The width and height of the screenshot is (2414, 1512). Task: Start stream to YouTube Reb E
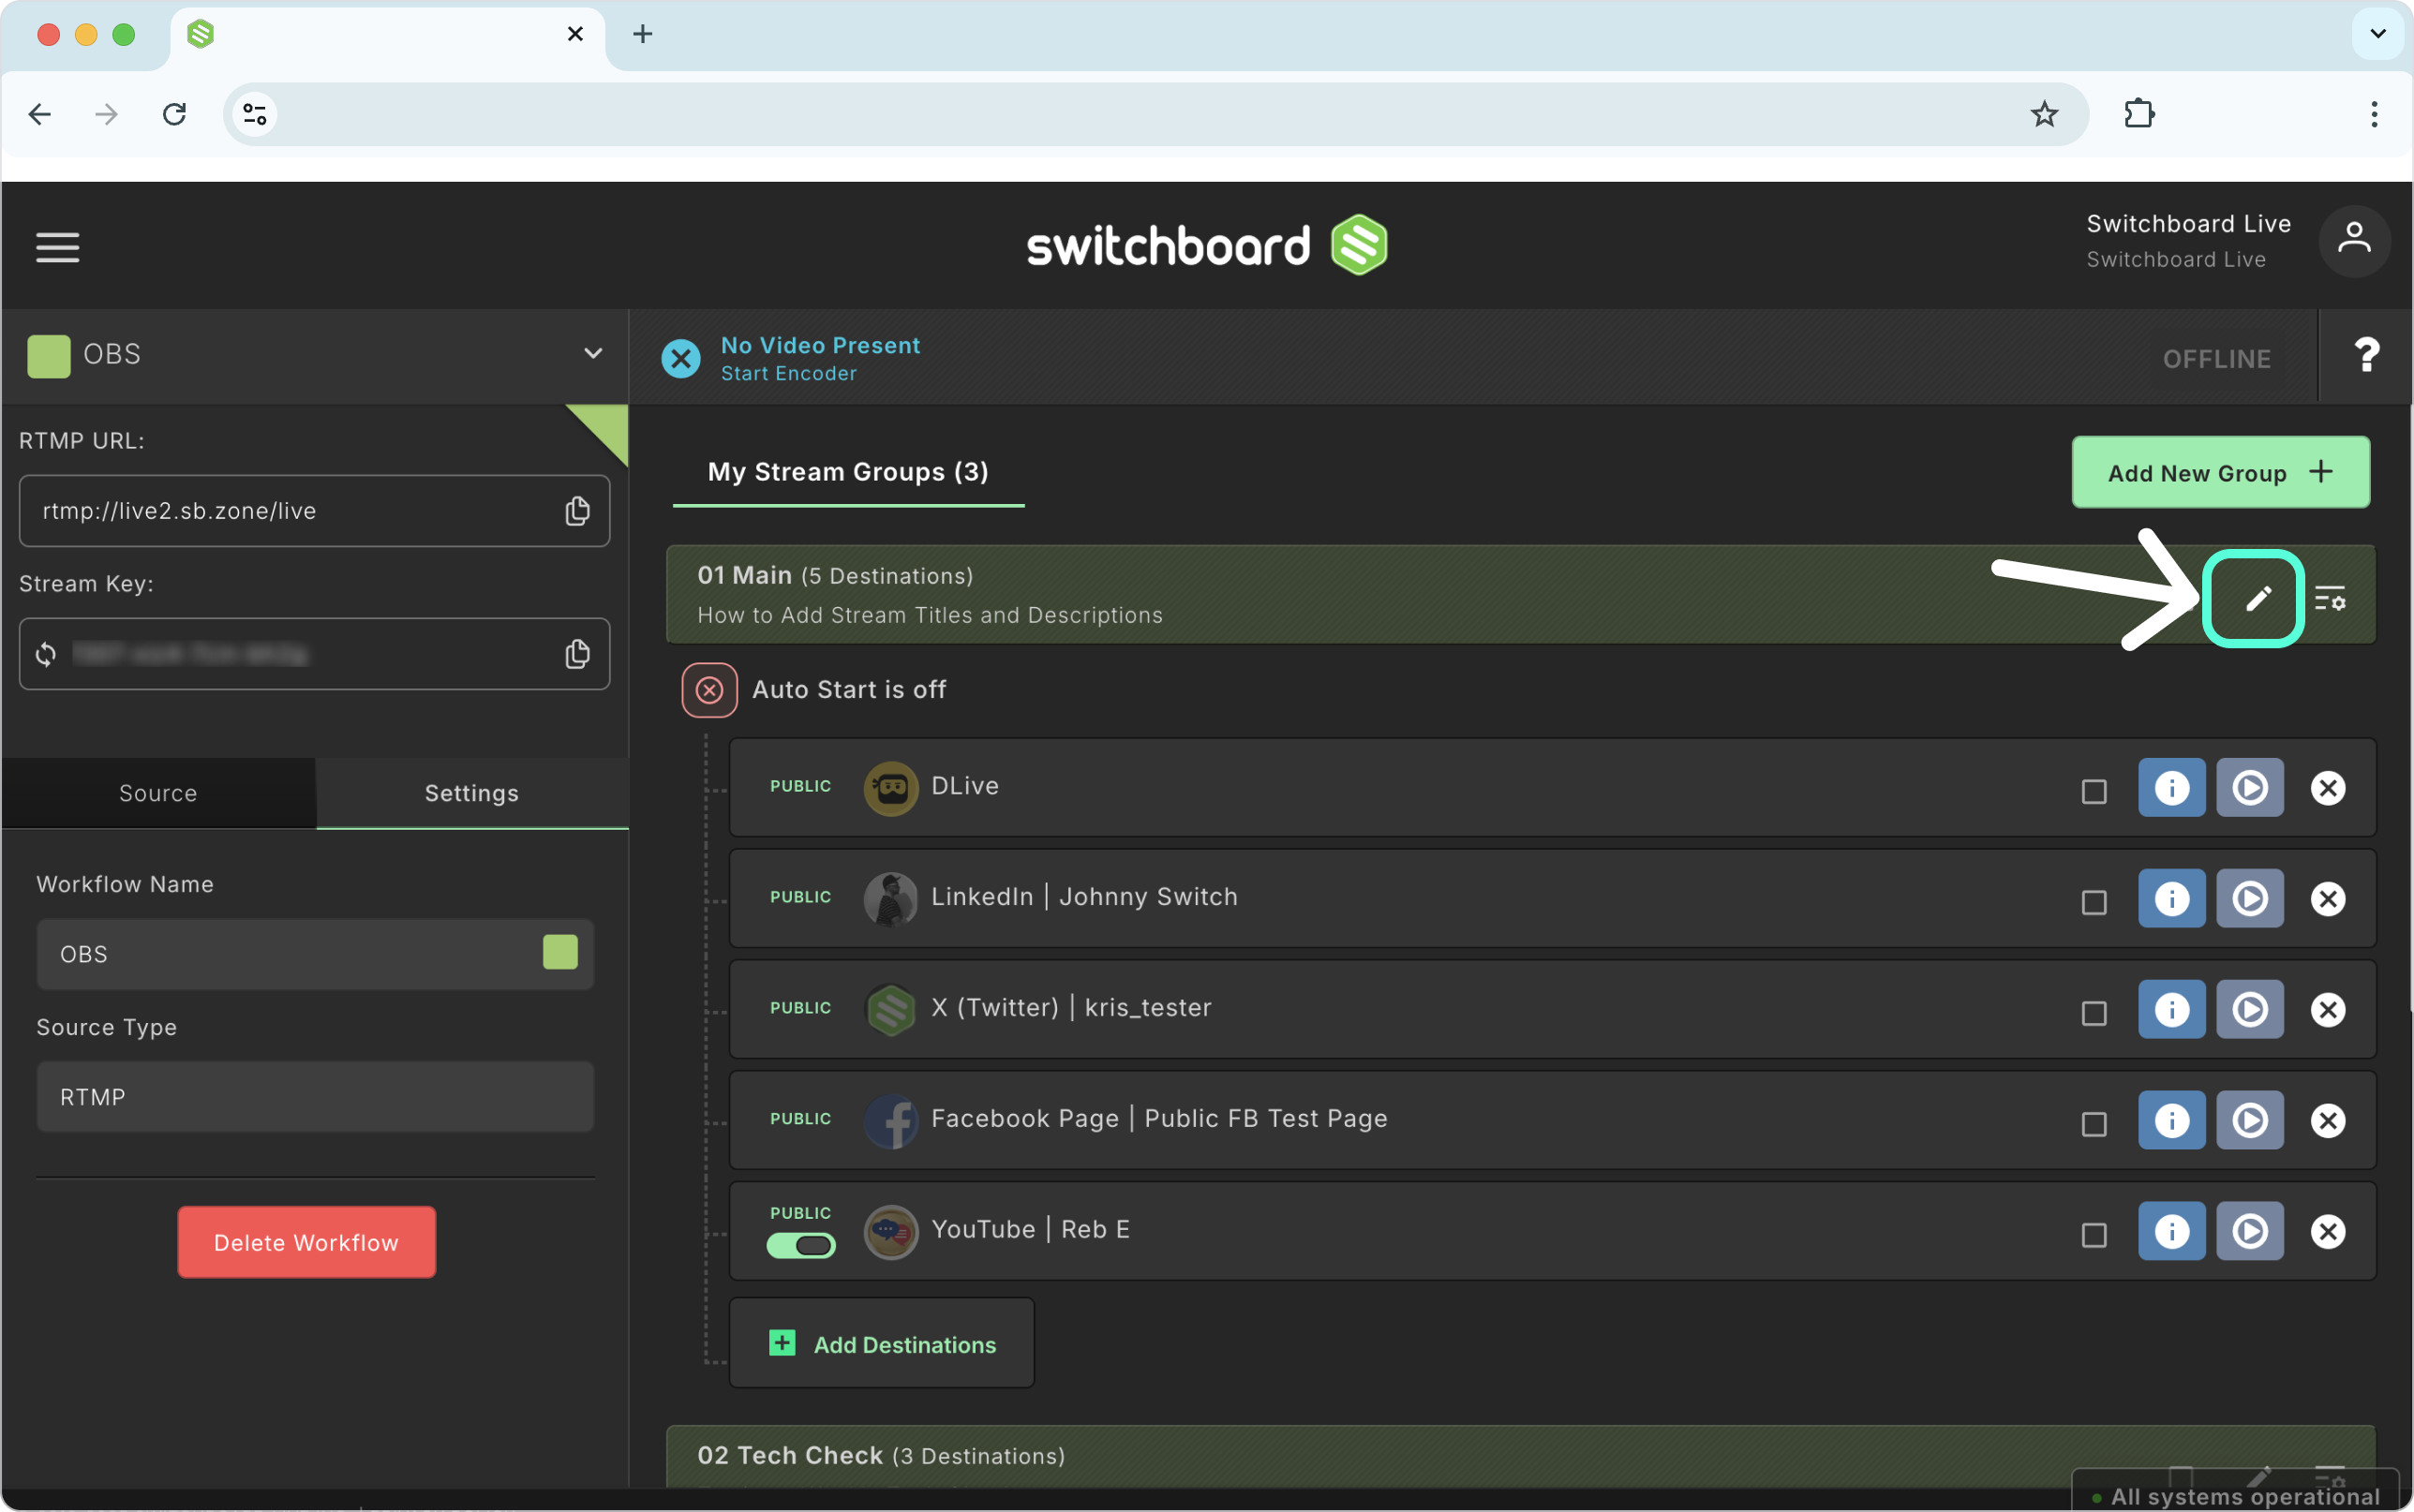[x=2249, y=1231]
